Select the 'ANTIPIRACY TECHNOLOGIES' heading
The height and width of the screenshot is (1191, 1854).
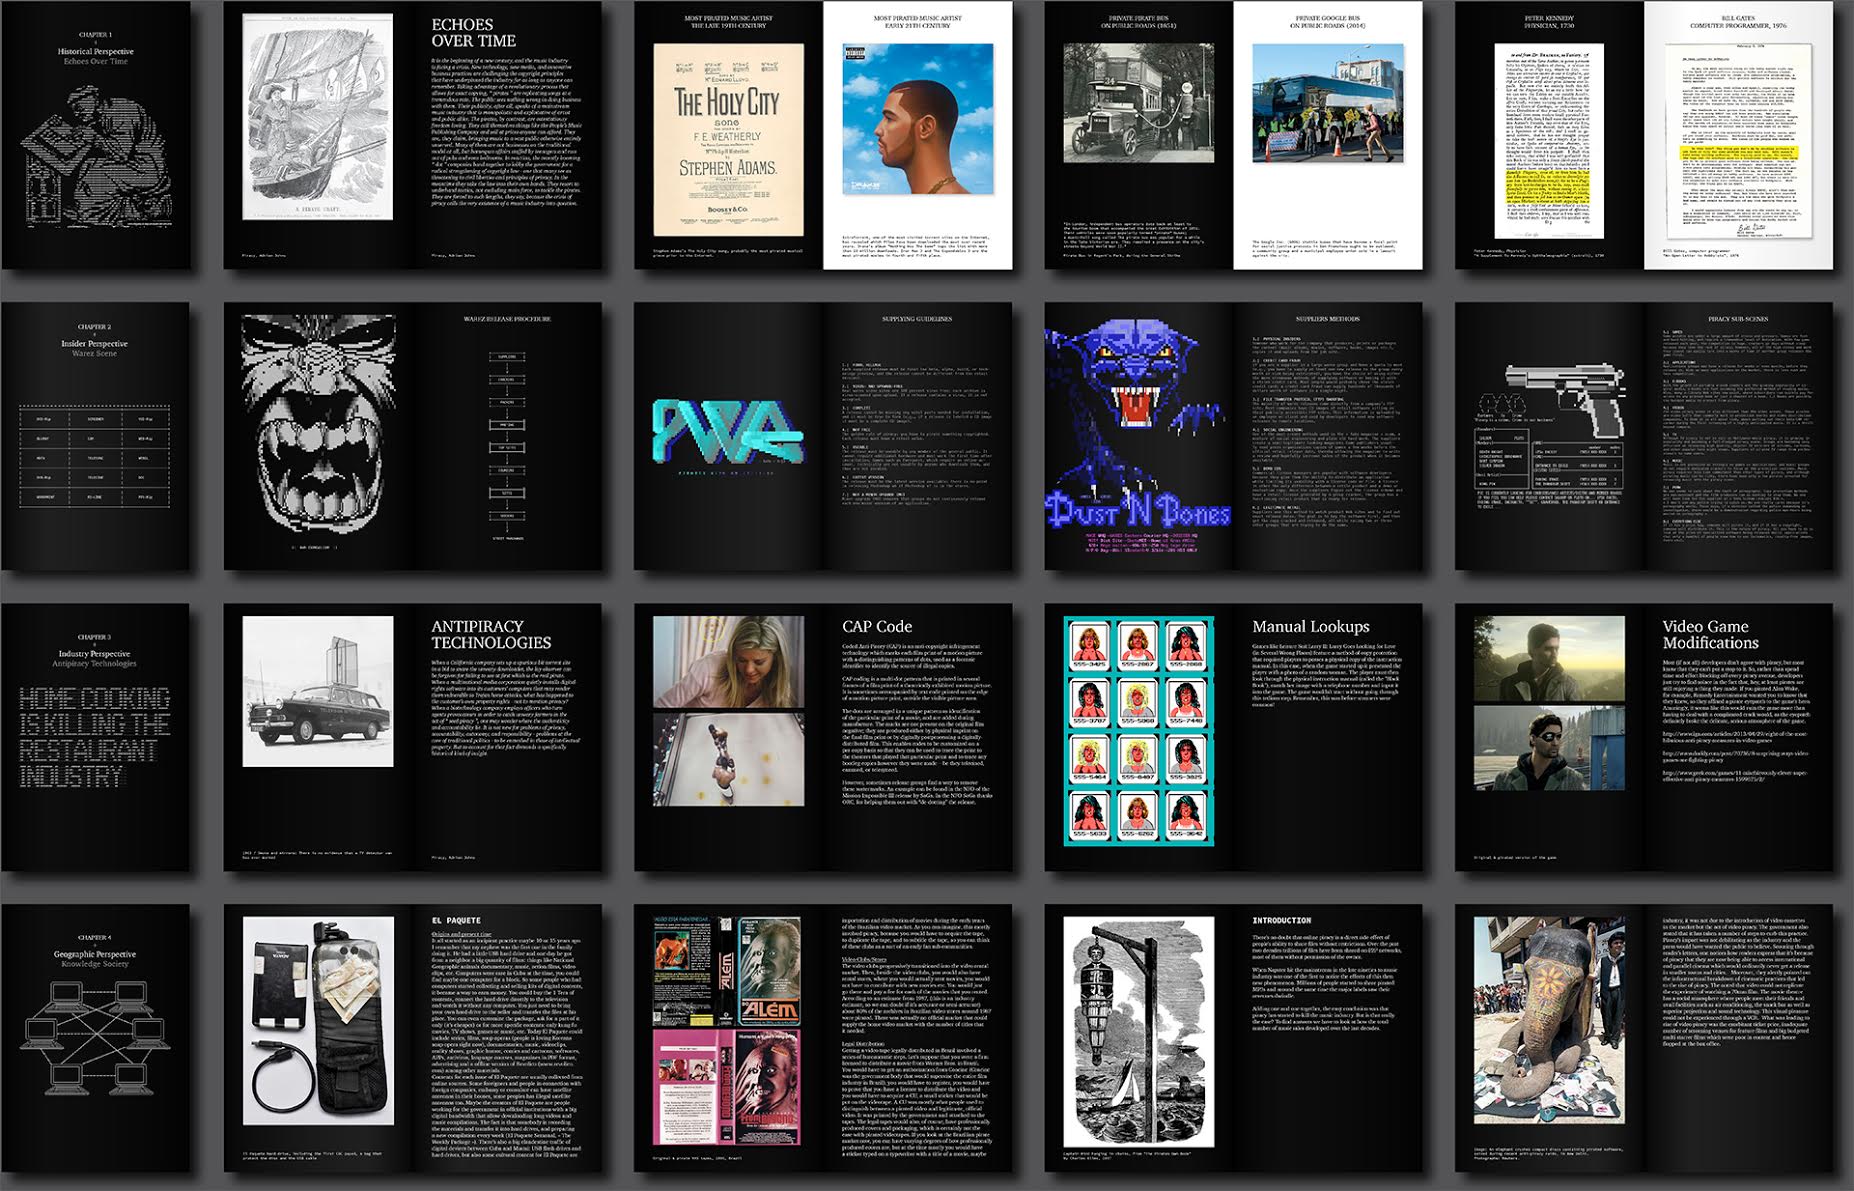(x=491, y=634)
